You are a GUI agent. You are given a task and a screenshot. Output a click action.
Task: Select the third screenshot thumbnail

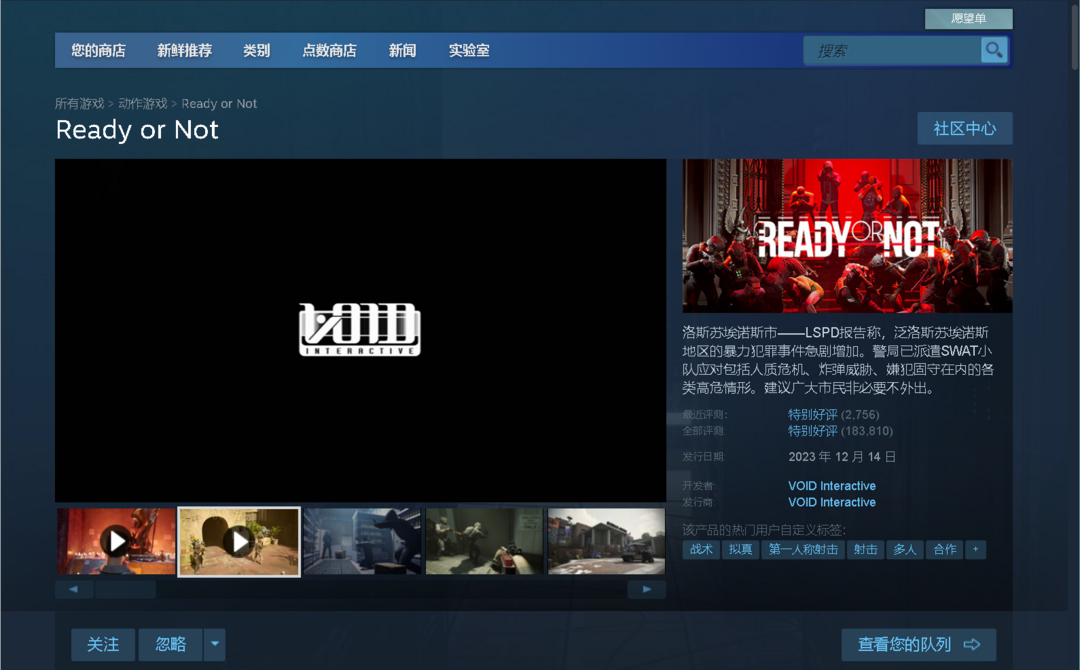click(x=362, y=542)
